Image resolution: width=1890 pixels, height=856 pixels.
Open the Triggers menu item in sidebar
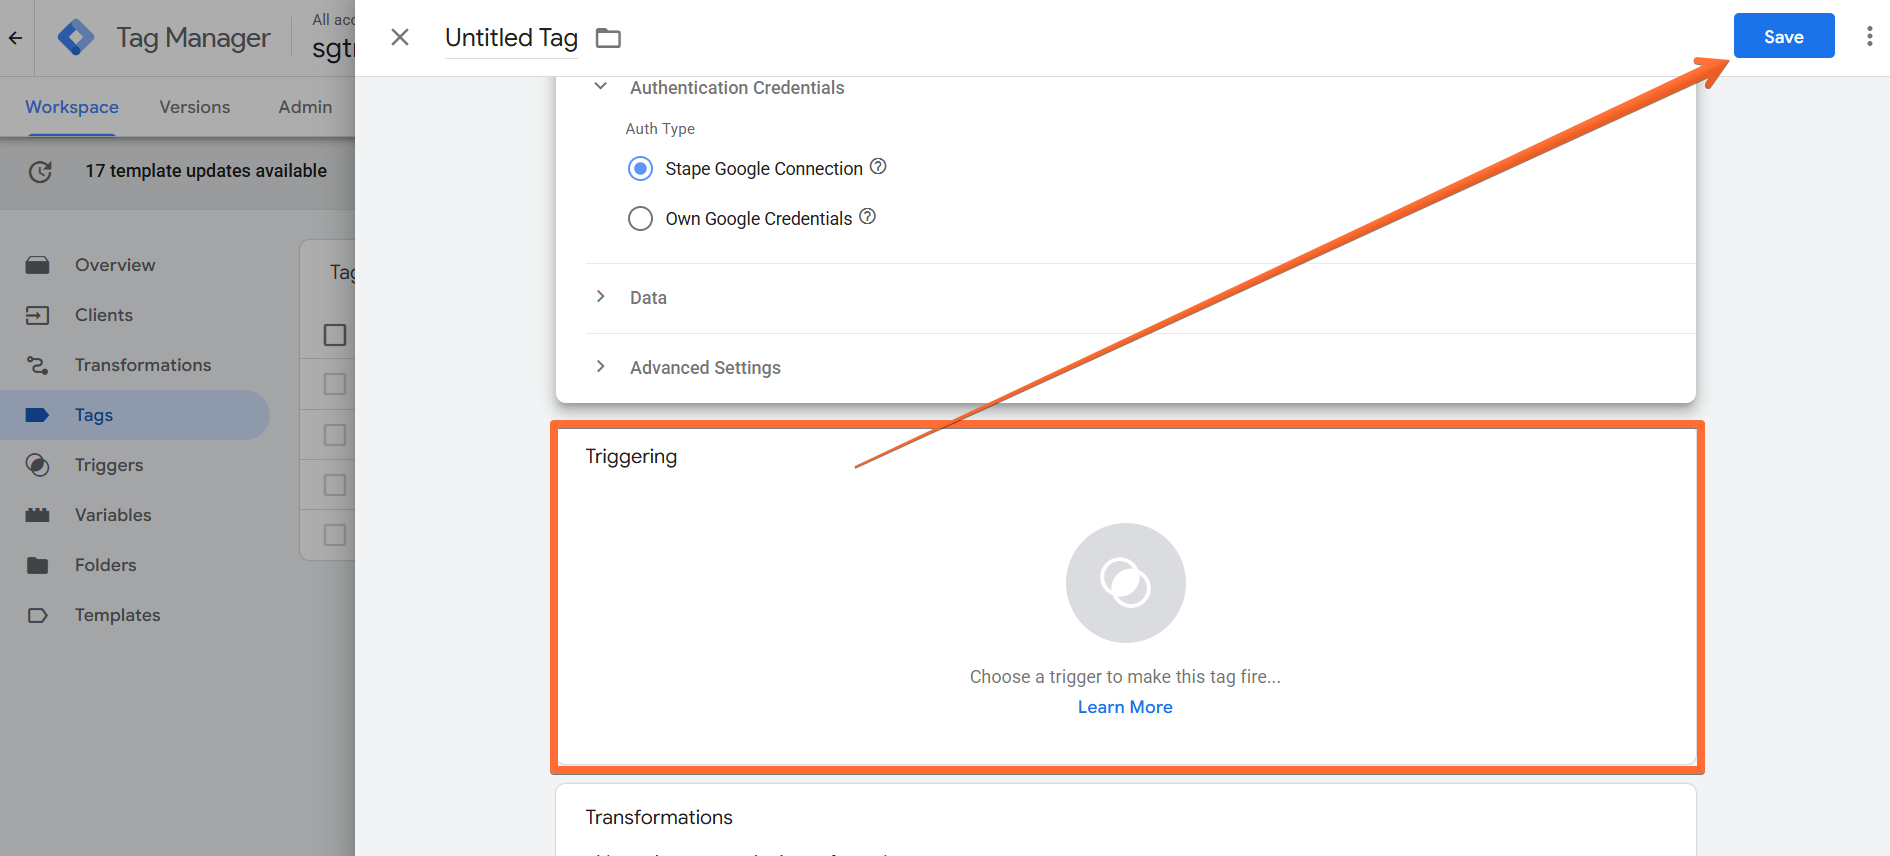click(109, 465)
